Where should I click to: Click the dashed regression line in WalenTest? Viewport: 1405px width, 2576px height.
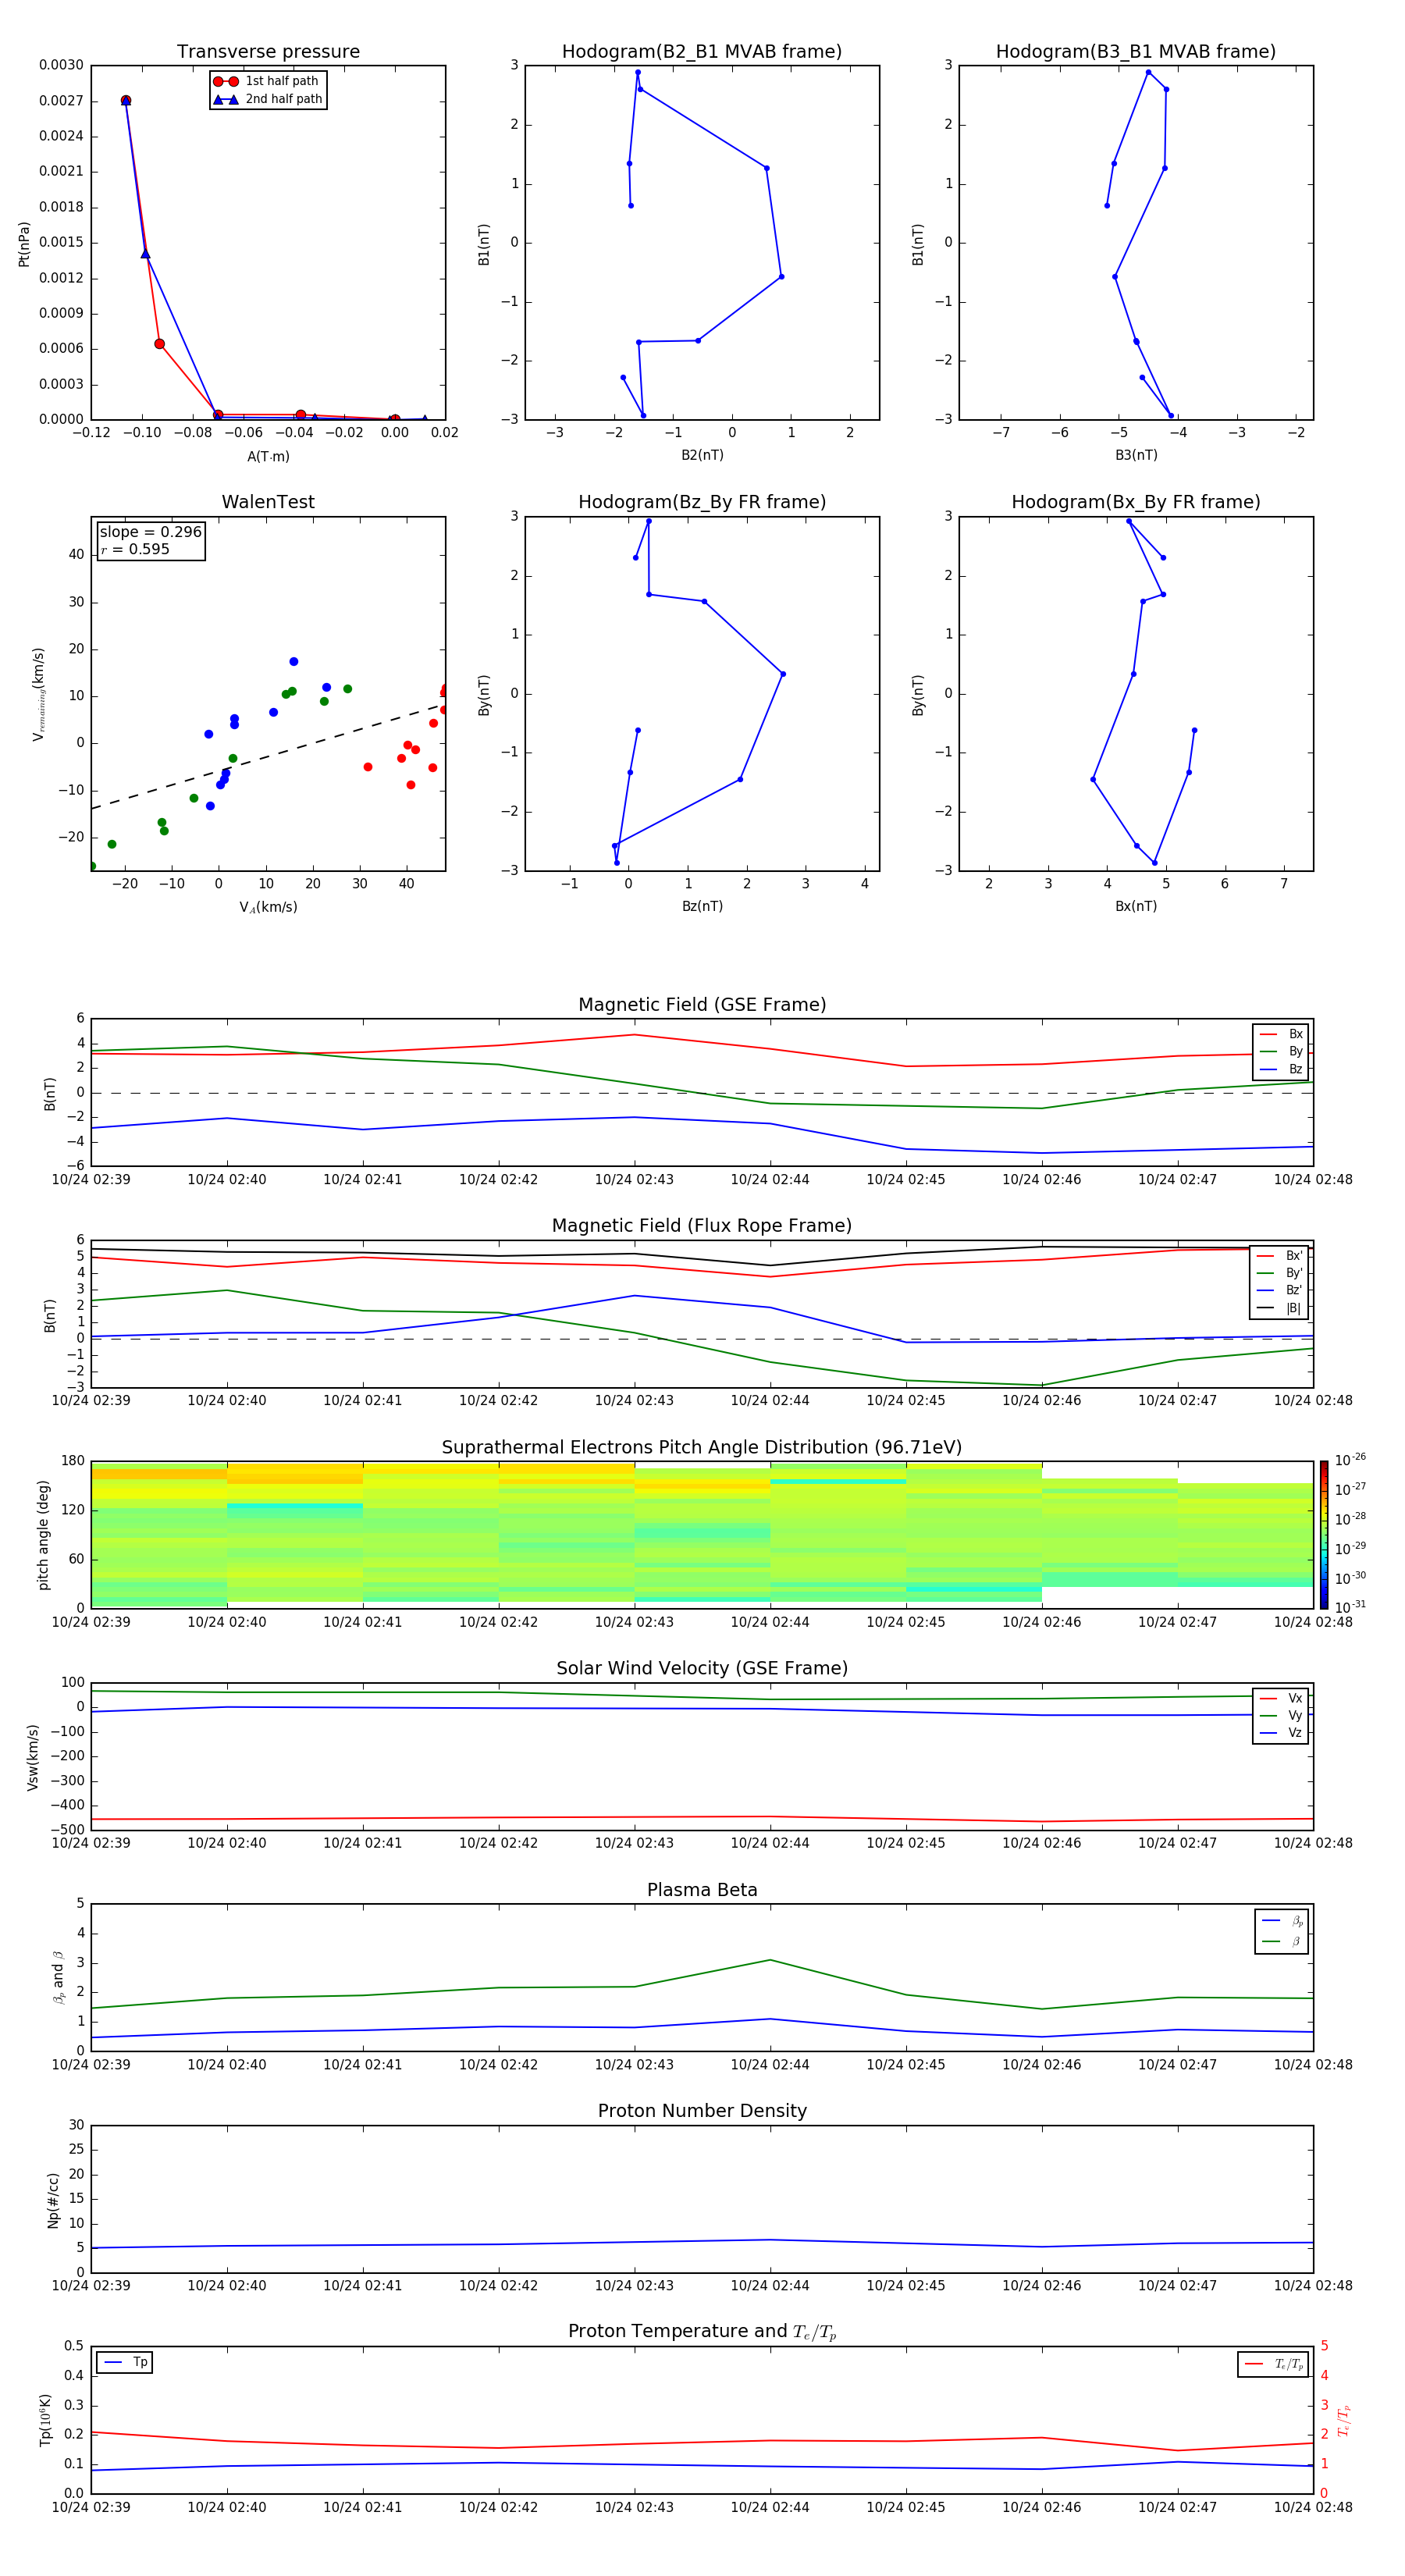[268, 756]
